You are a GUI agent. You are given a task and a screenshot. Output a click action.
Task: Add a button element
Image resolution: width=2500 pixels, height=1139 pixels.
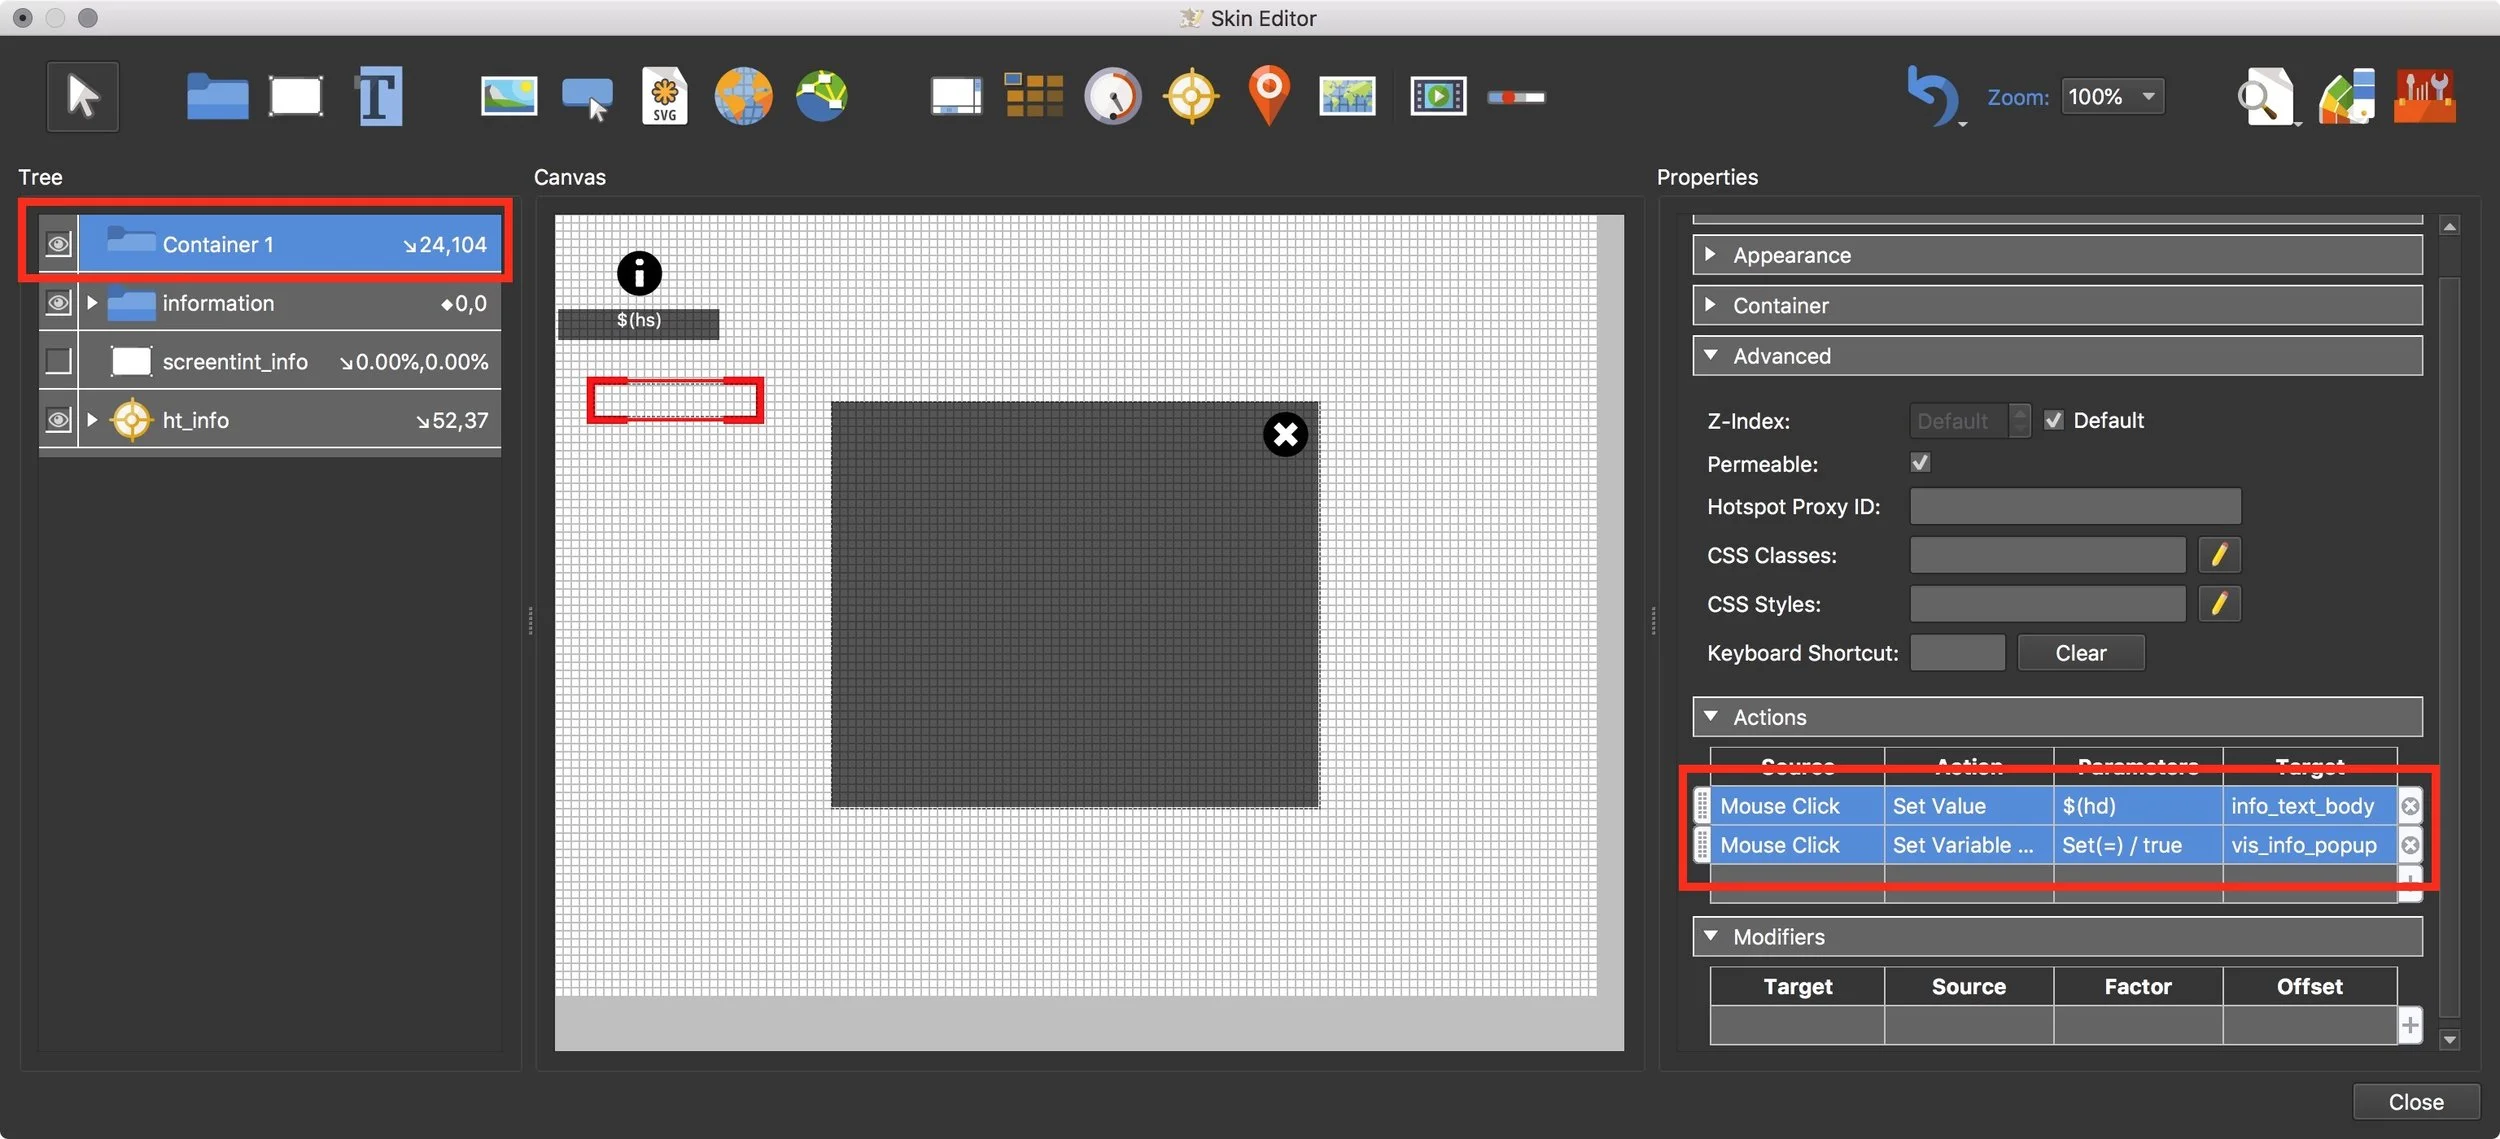click(587, 98)
